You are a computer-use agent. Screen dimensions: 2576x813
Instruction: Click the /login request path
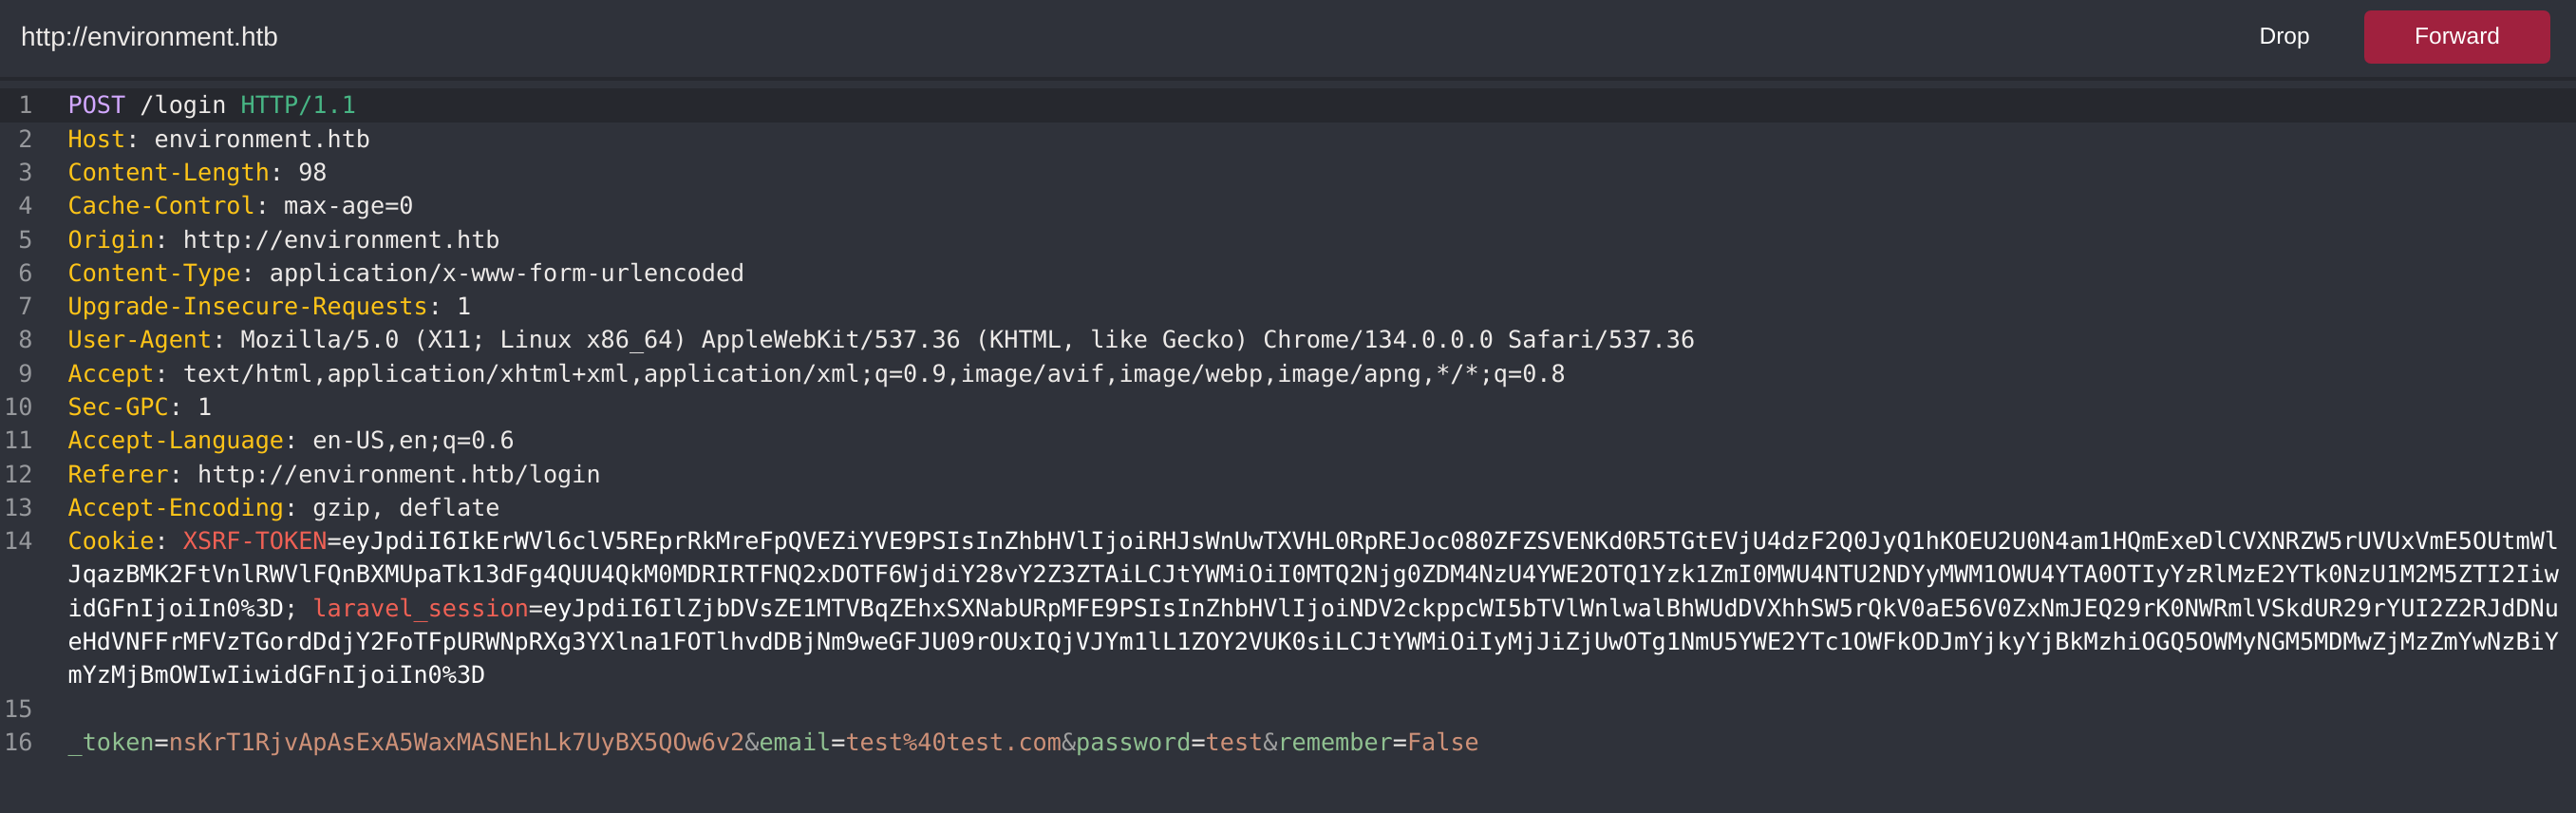(x=183, y=105)
